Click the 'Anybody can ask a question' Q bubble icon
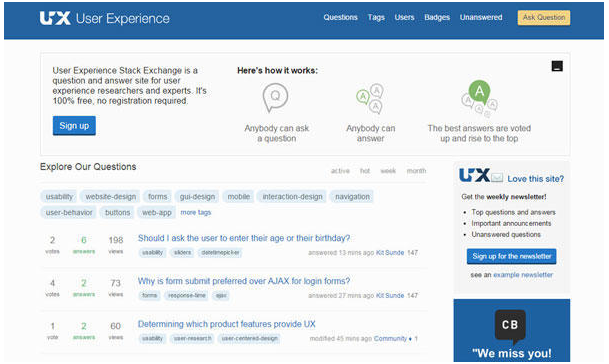This screenshot has height=364, width=609. 275,97
